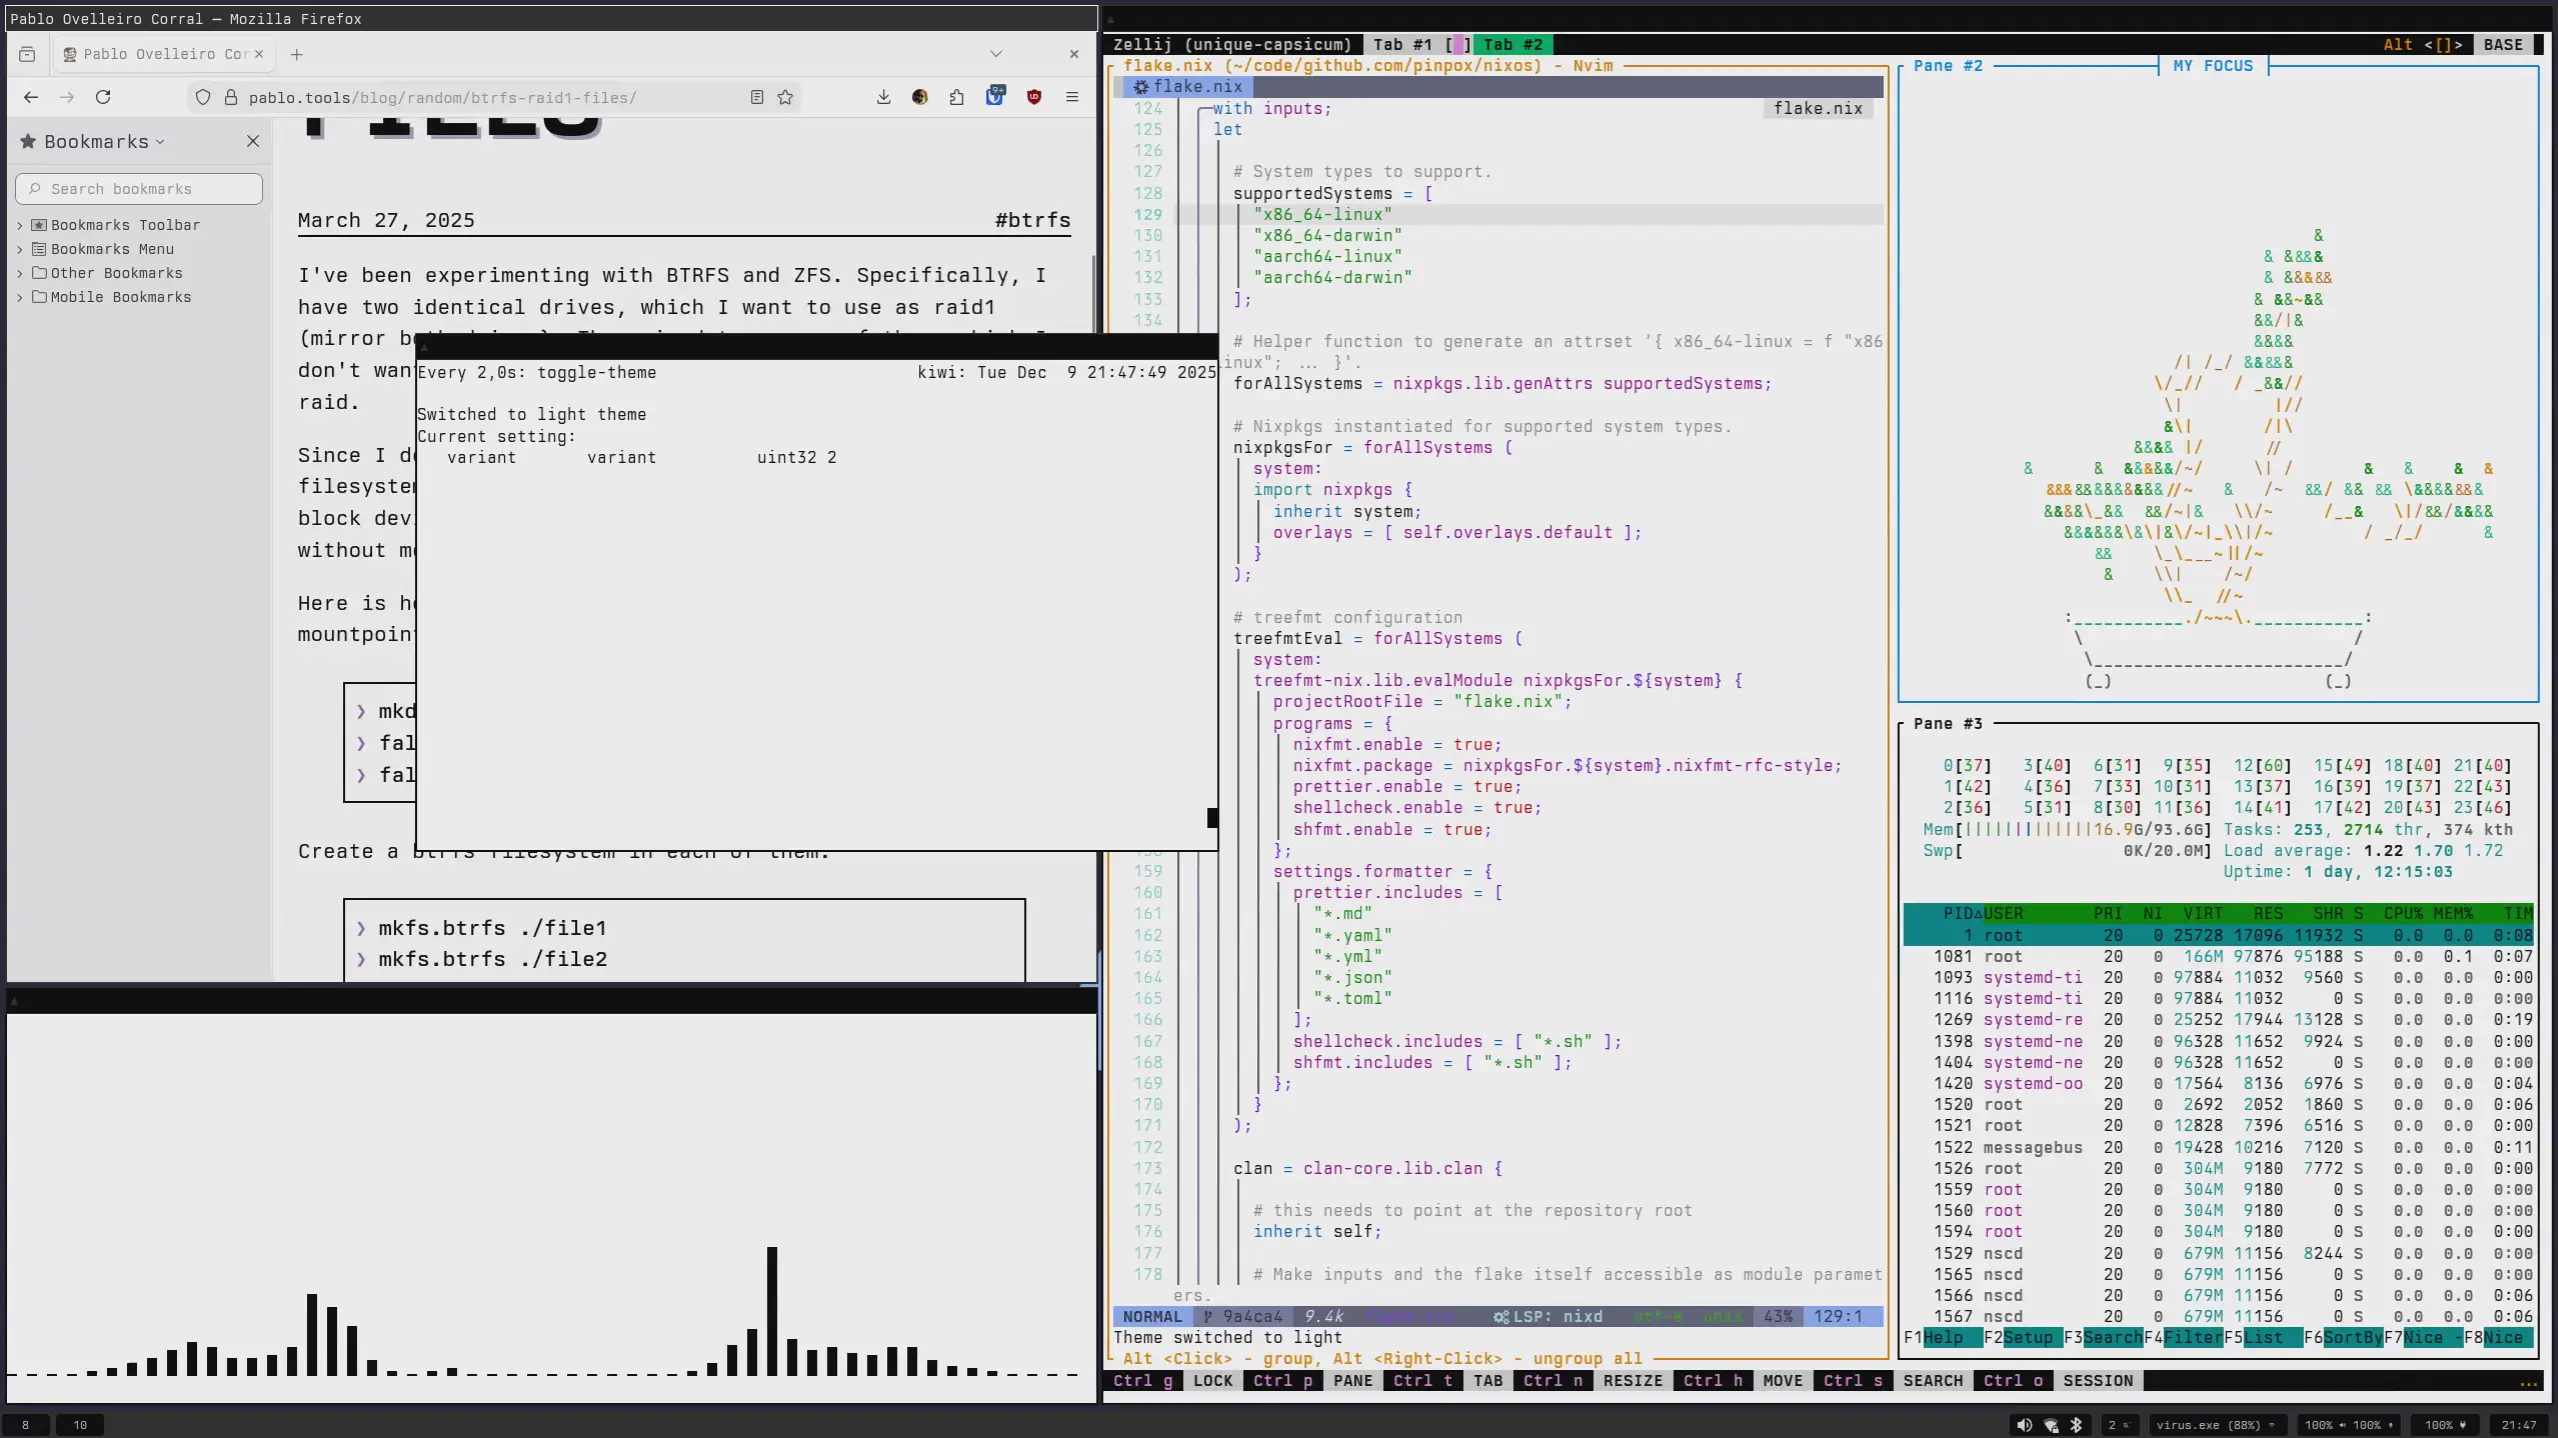
Task: Open a new browser tab with the plus button
Action: pyautogui.click(x=296, y=54)
